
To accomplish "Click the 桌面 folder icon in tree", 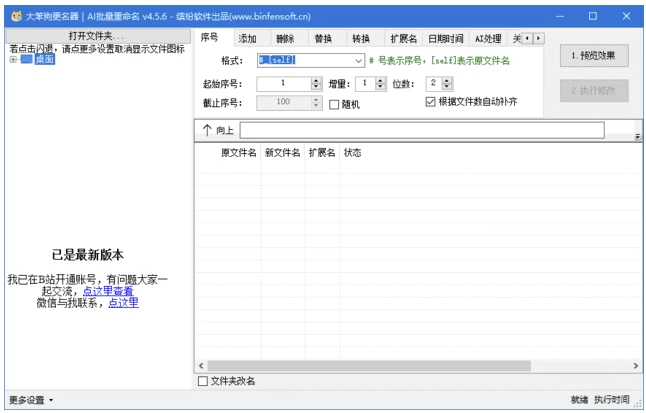I will pyautogui.click(x=26, y=59).
